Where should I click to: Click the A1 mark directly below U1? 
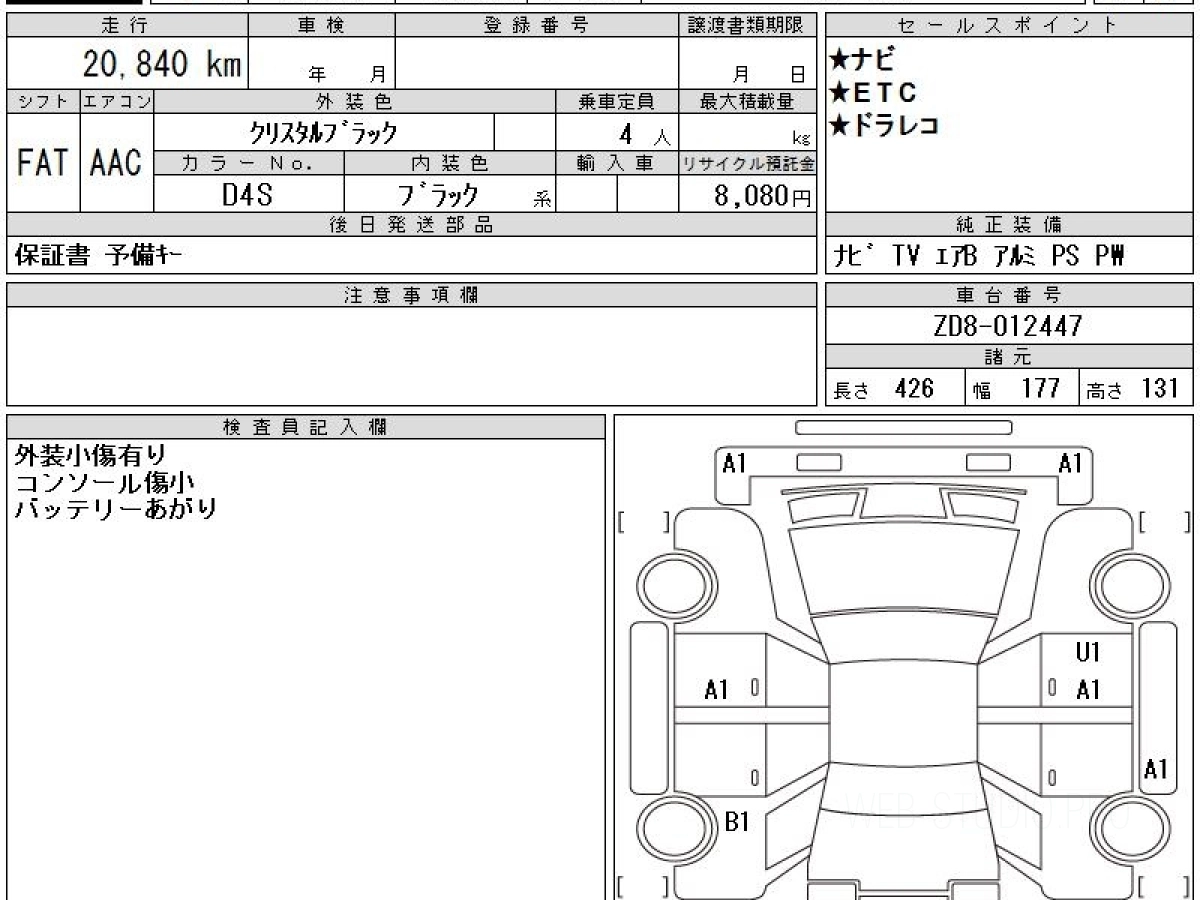(x=1088, y=690)
